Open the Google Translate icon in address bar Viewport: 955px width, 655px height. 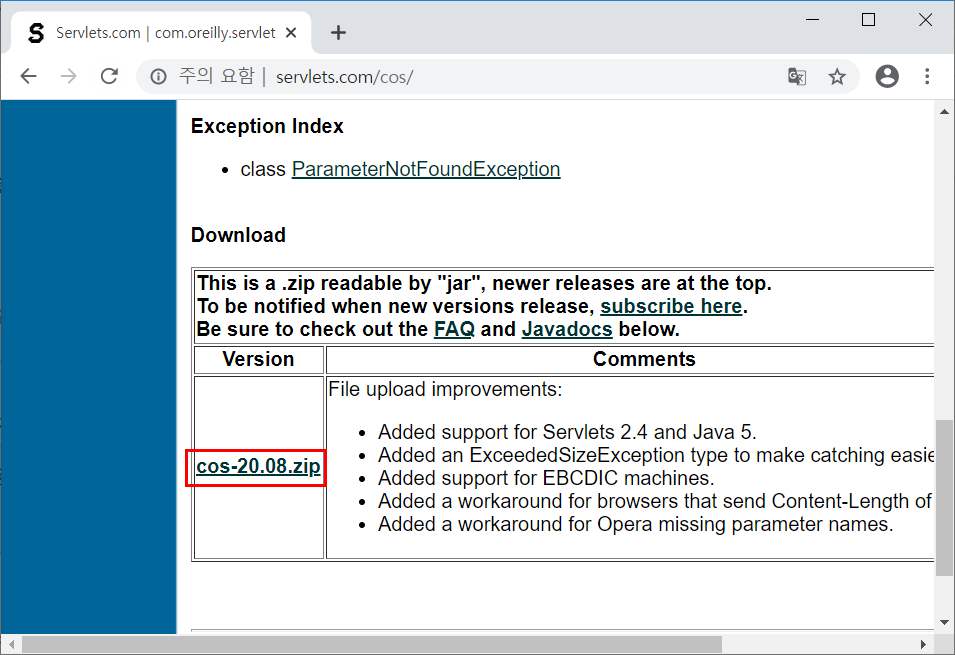point(797,77)
